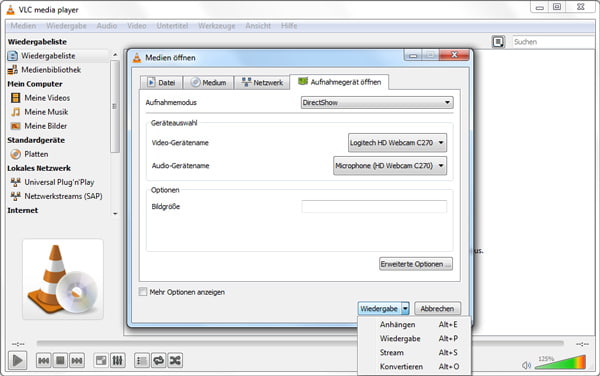This screenshot has width=600, height=376.
Task: Open the Audio-Gerätename microphone dropdown
Action: [x=390, y=166]
